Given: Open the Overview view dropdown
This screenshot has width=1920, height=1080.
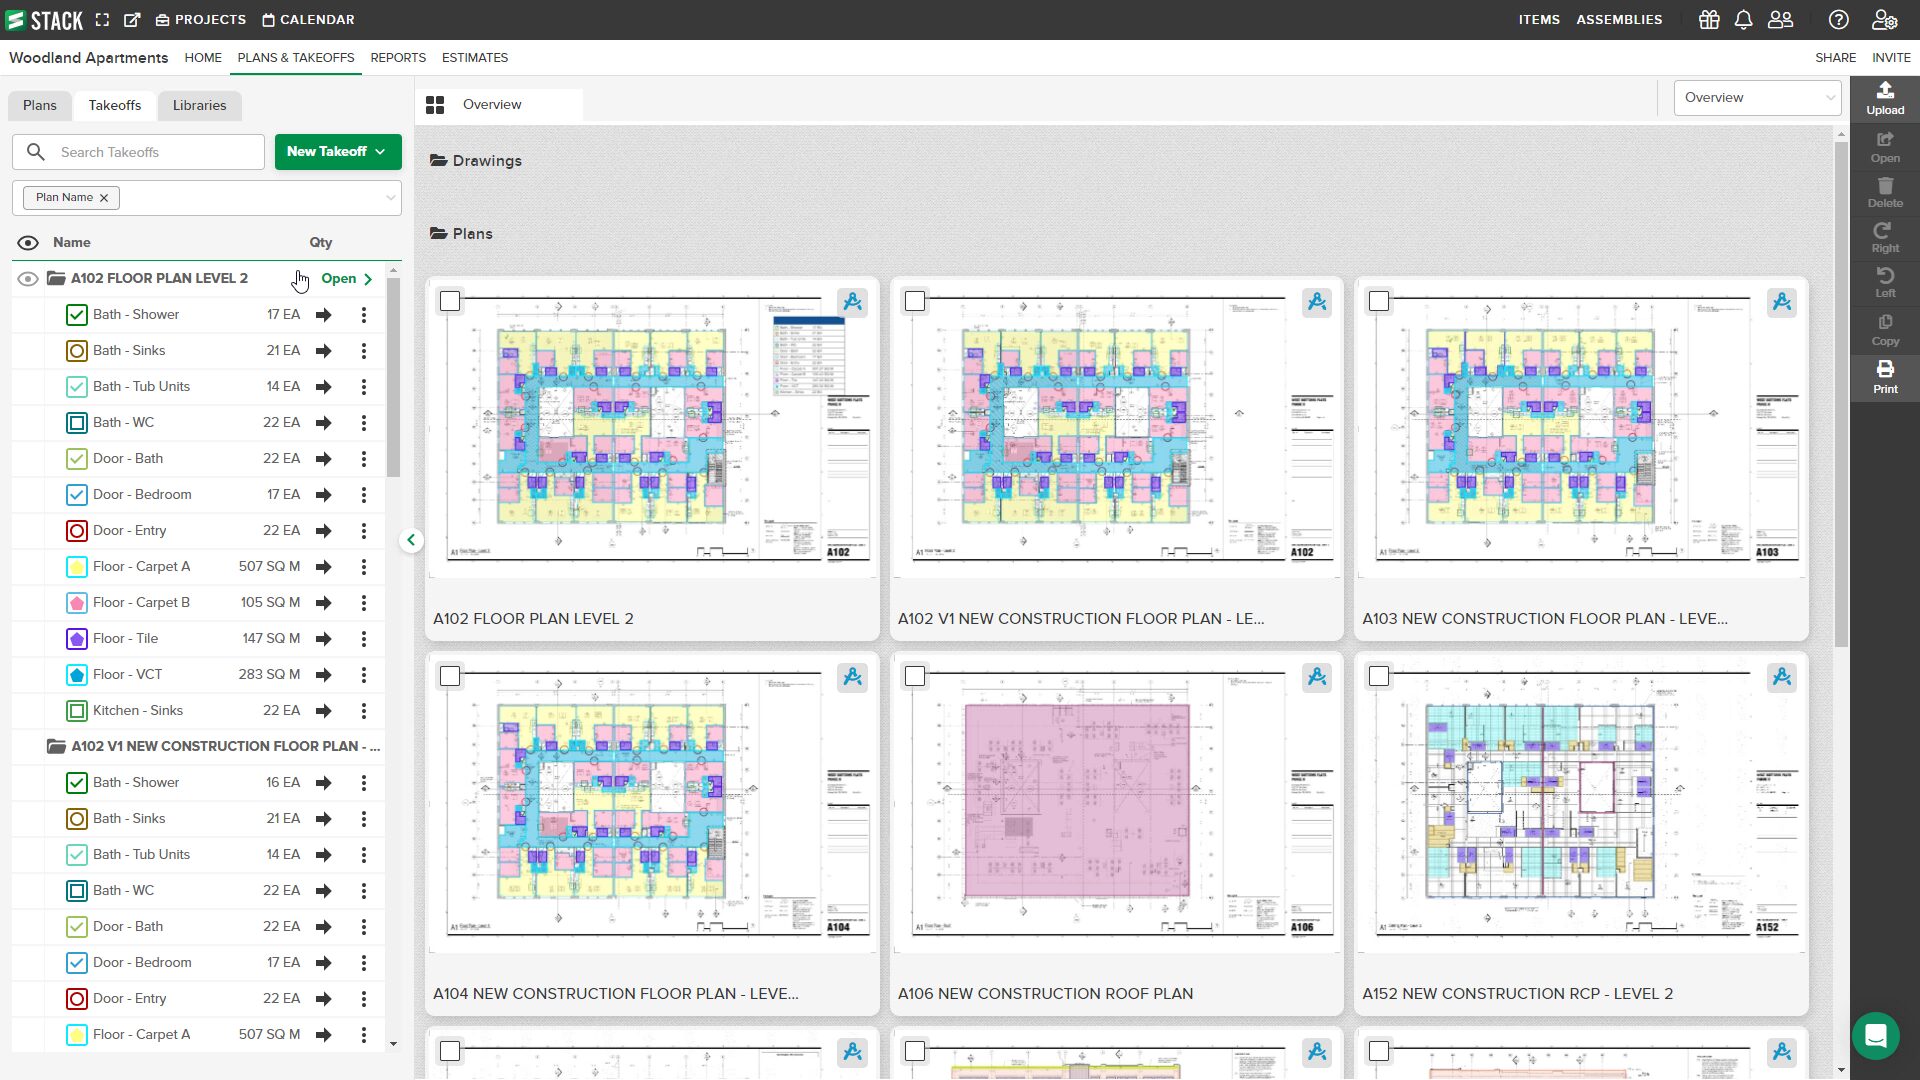Looking at the screenshot, I should (1757, 97).
